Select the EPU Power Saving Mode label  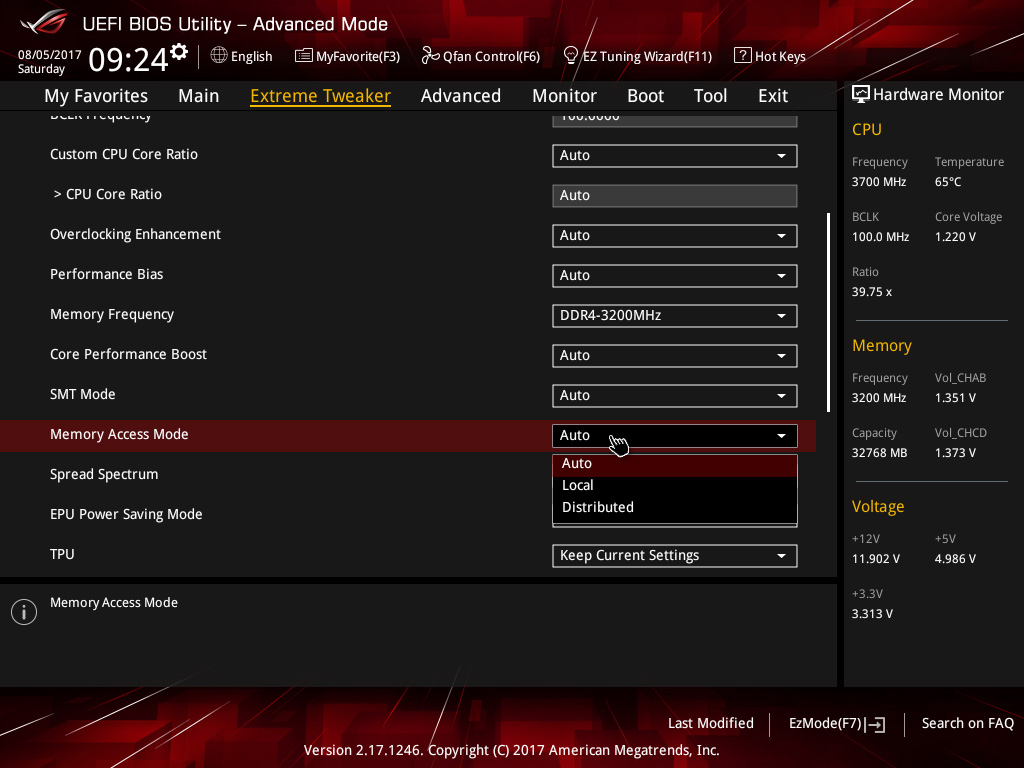[x=126, y=515]
